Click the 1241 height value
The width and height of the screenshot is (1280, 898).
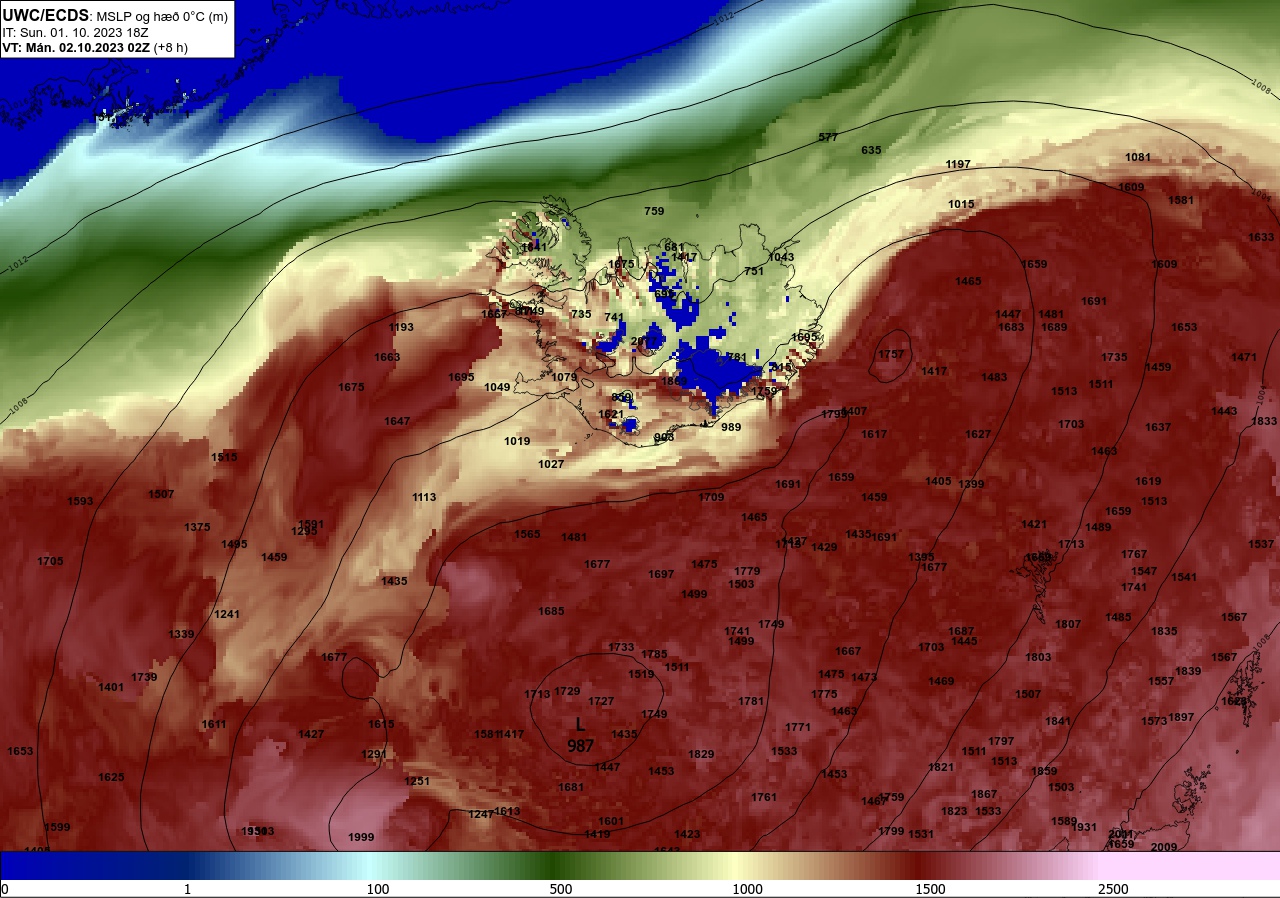[x=227, y=614]
